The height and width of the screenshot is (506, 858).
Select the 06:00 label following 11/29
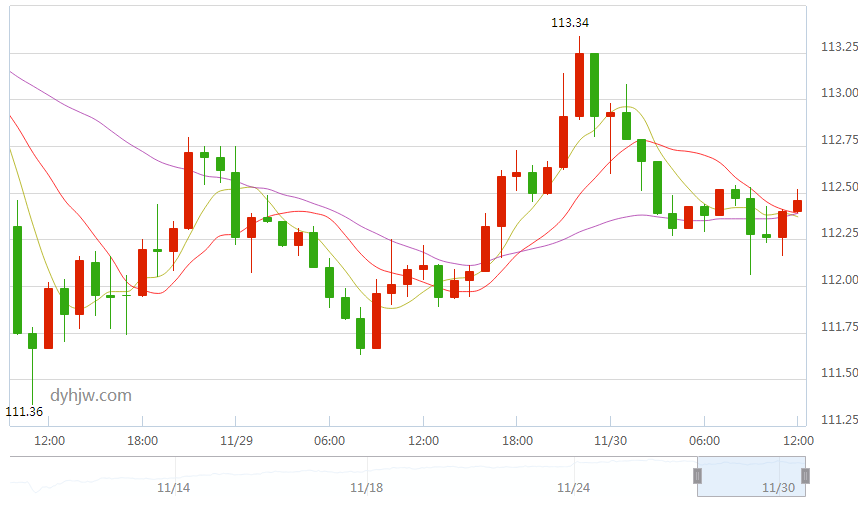tap(329, 440)
